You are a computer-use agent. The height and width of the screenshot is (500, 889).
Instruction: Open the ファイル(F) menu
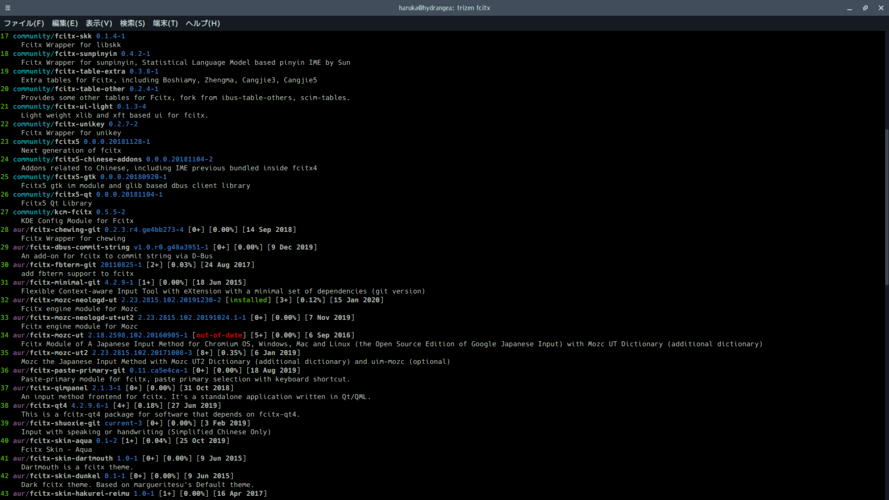[24, 23]
